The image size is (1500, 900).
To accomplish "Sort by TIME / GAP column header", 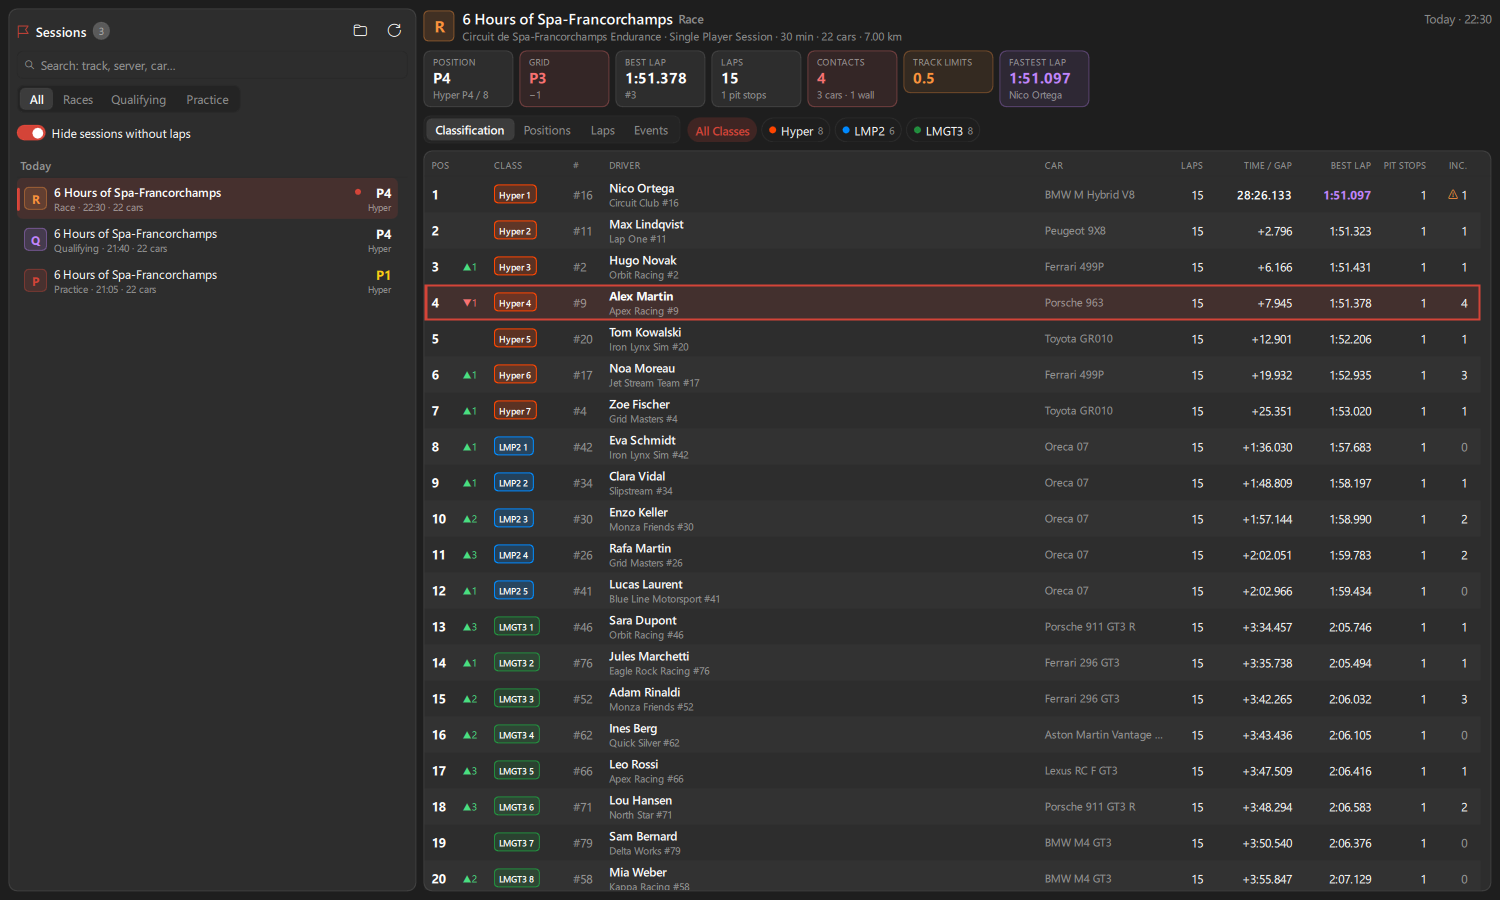I will 1267,166.
